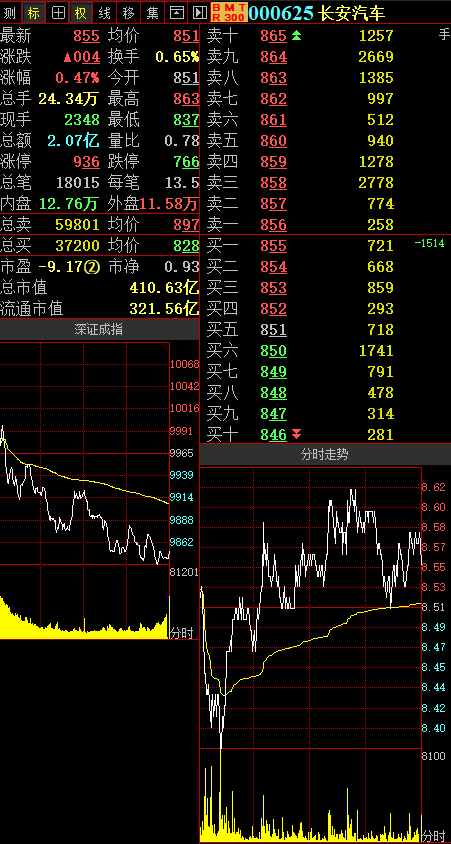Click the 测 toolbar button
Image resolution: width=451 pixels, height=844 pixels.
tap(10, 12)
